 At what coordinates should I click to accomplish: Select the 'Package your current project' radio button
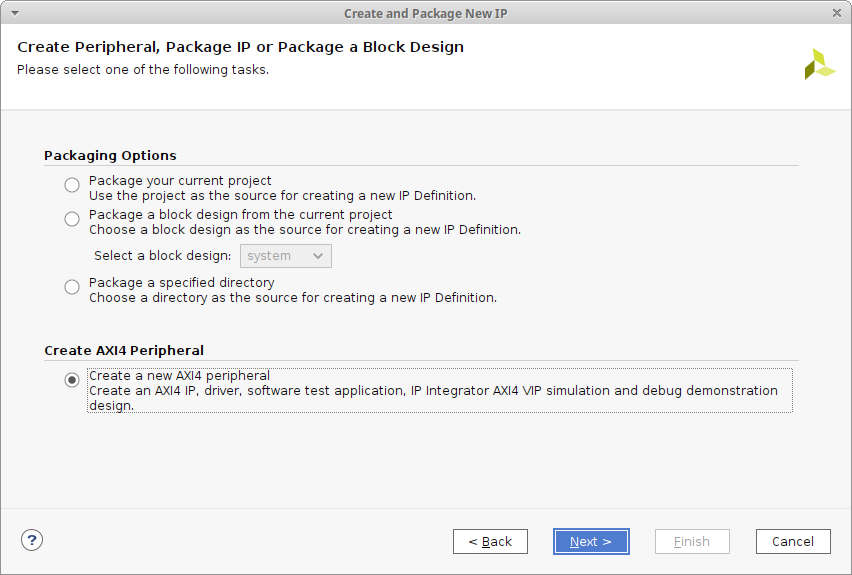[72, 185]
